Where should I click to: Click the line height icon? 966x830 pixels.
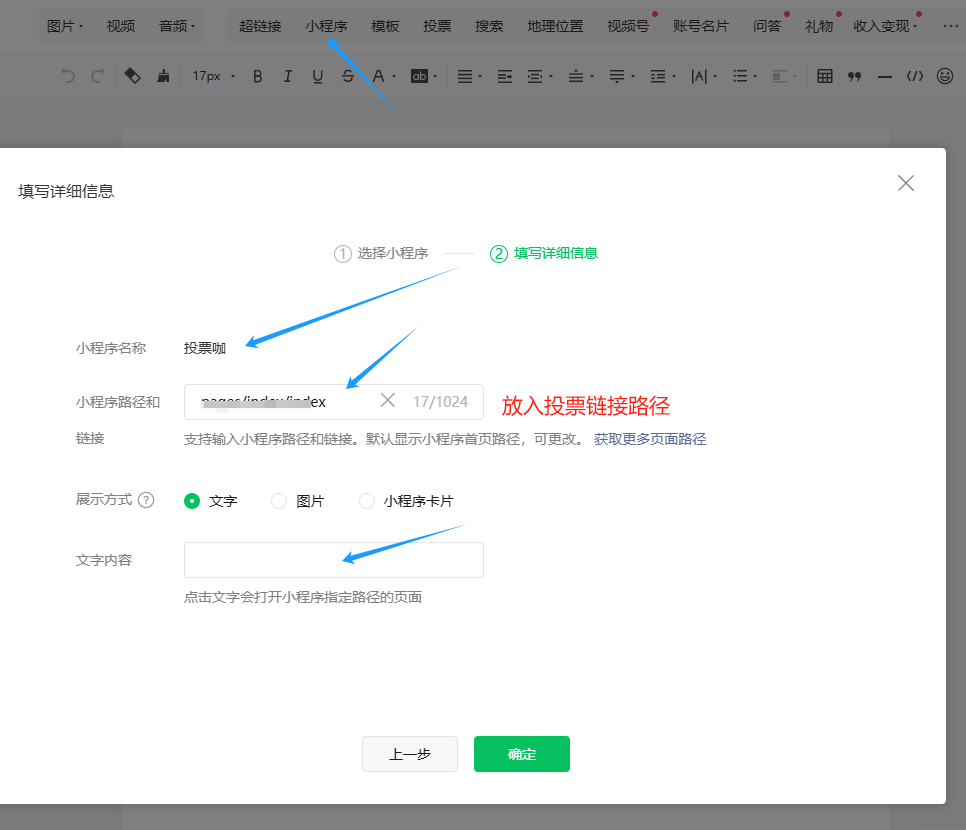click(x=658, y=76)
